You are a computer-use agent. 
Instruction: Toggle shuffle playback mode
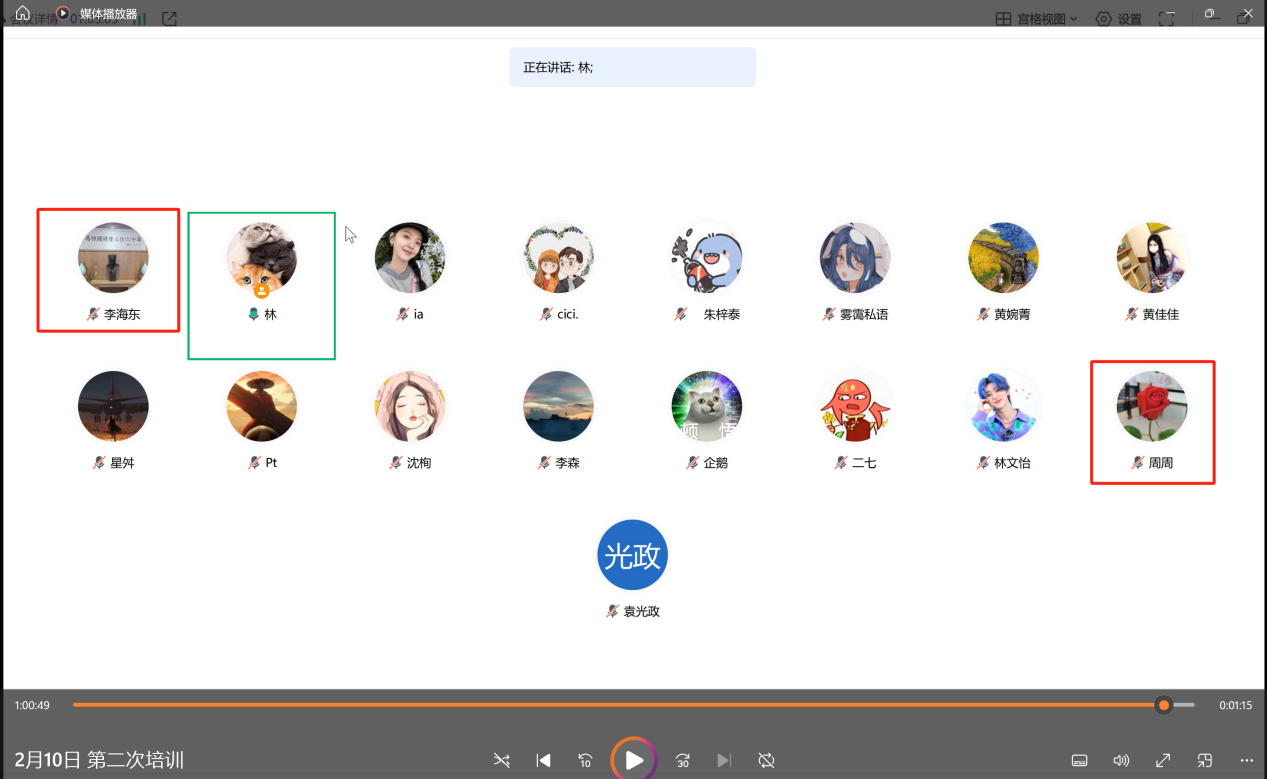click(x=502, y=760)
